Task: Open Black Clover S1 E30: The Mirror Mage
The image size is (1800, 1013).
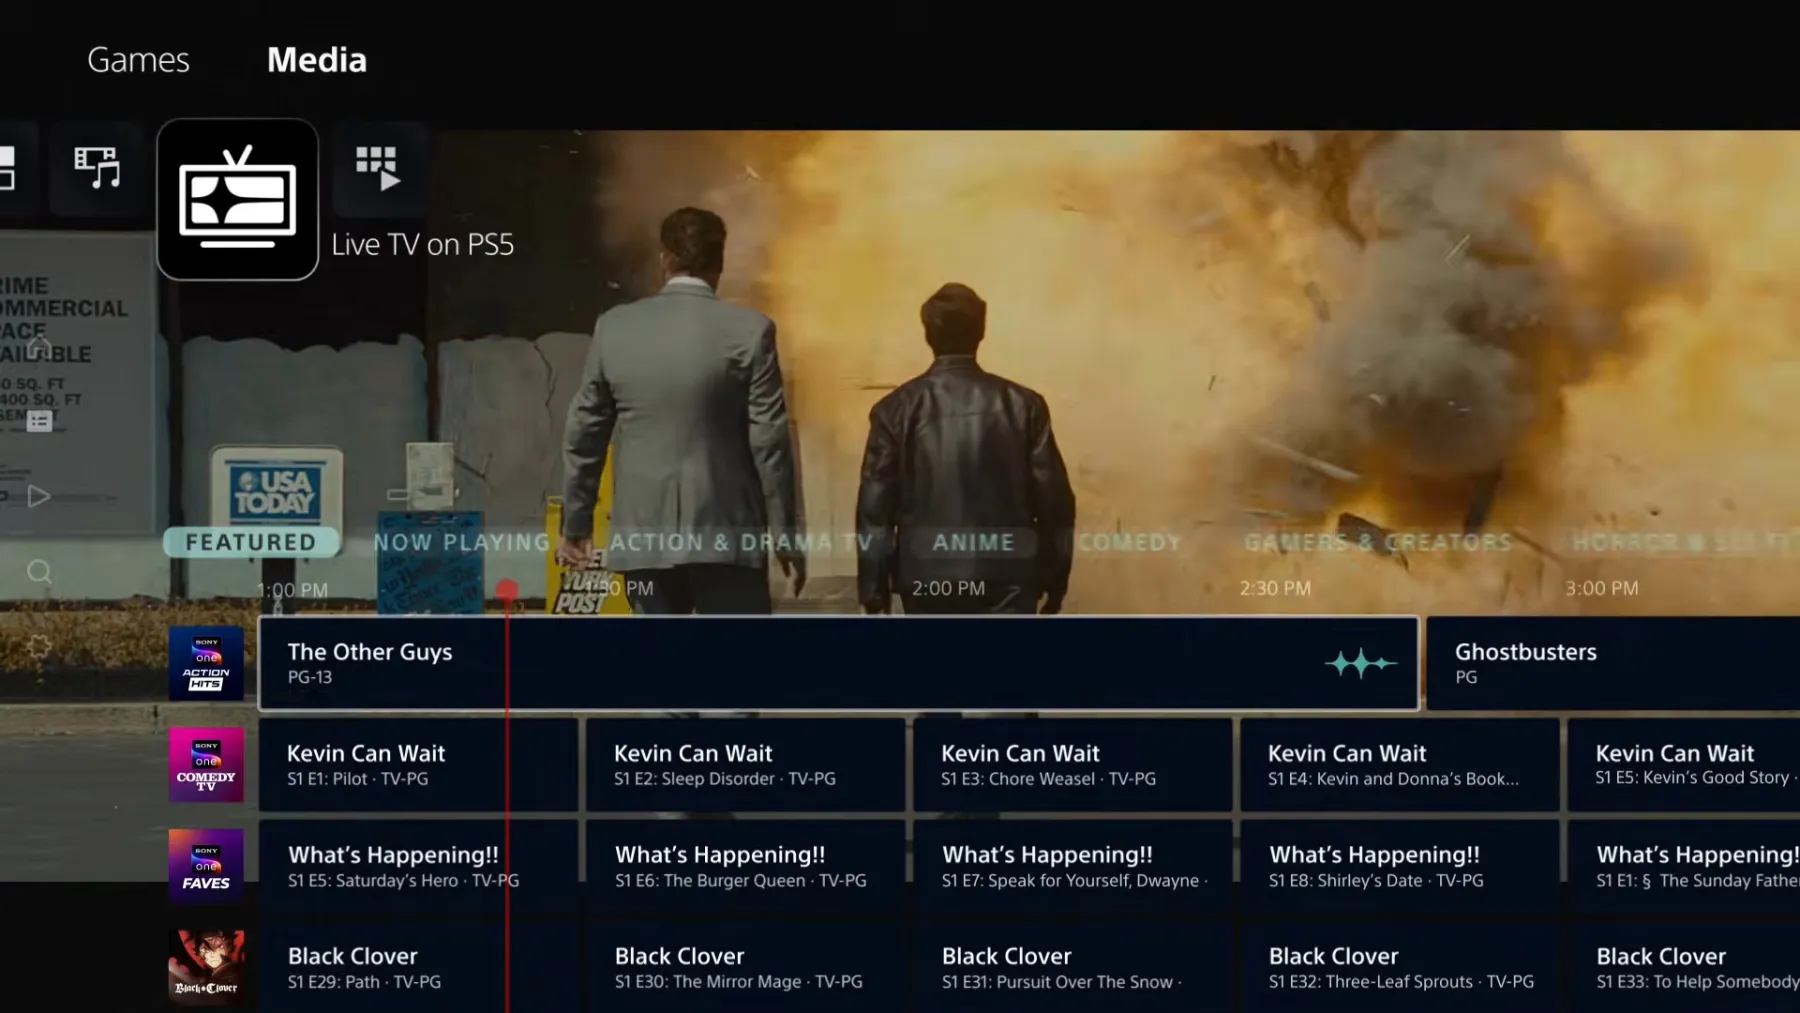Action: tap(745, 967)
